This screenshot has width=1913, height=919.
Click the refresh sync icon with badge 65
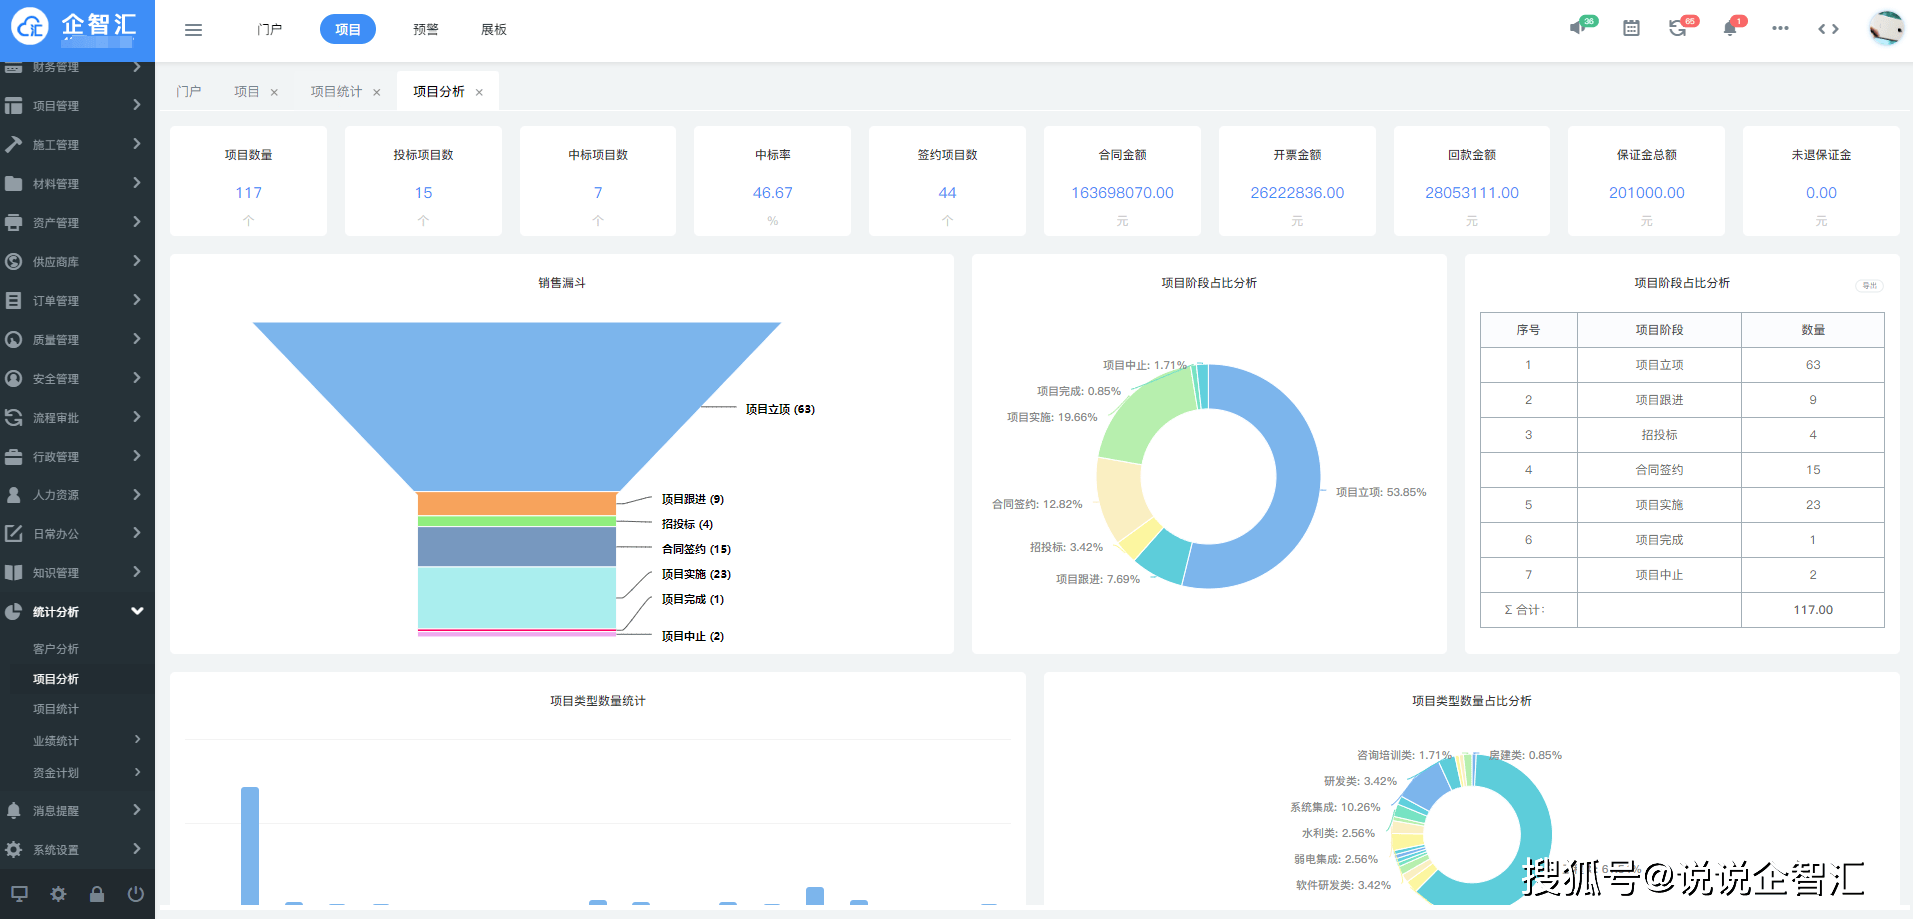point(1678,28)
